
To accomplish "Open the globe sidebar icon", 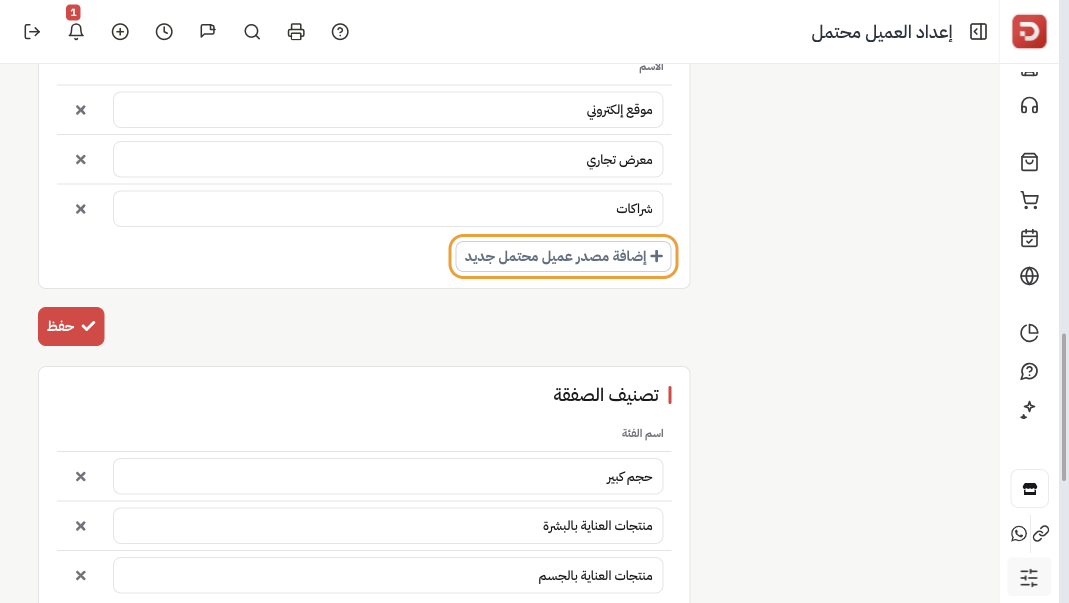I will point(1029,276).
